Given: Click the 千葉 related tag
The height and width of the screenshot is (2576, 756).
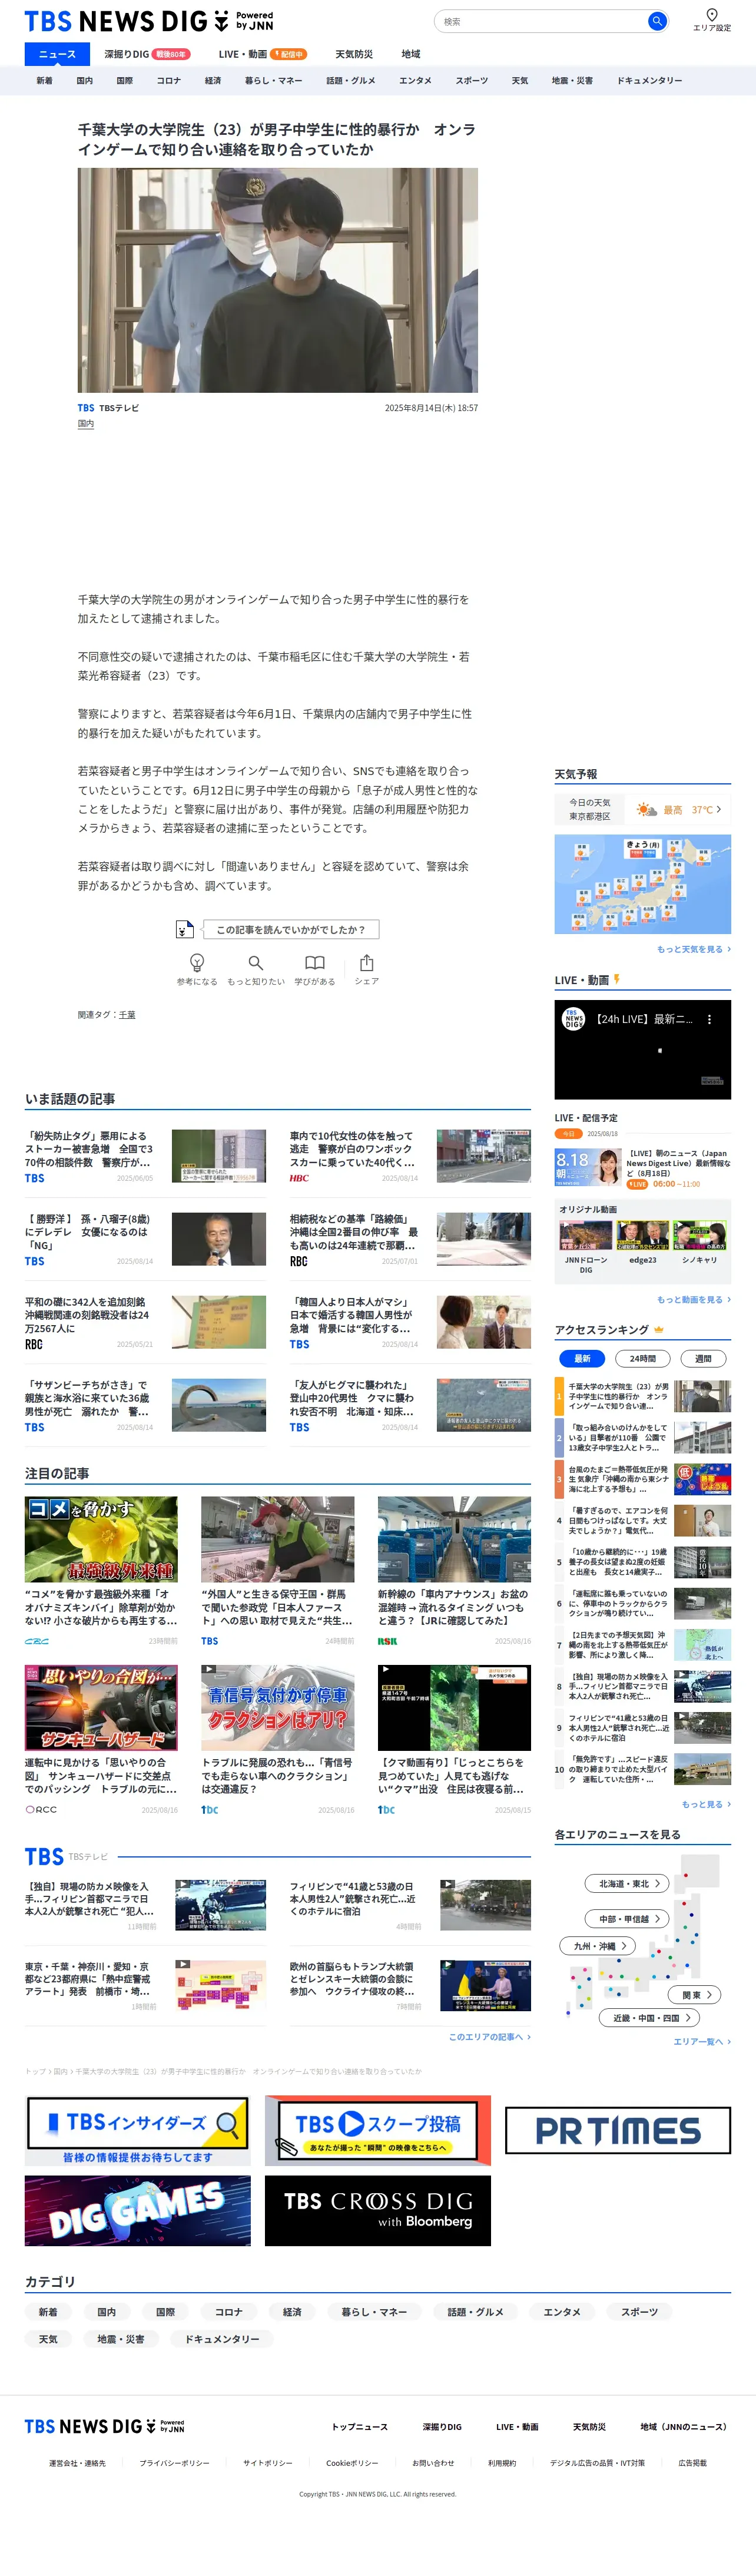Looking at the screenshot, I should (x=127, y=1015).
